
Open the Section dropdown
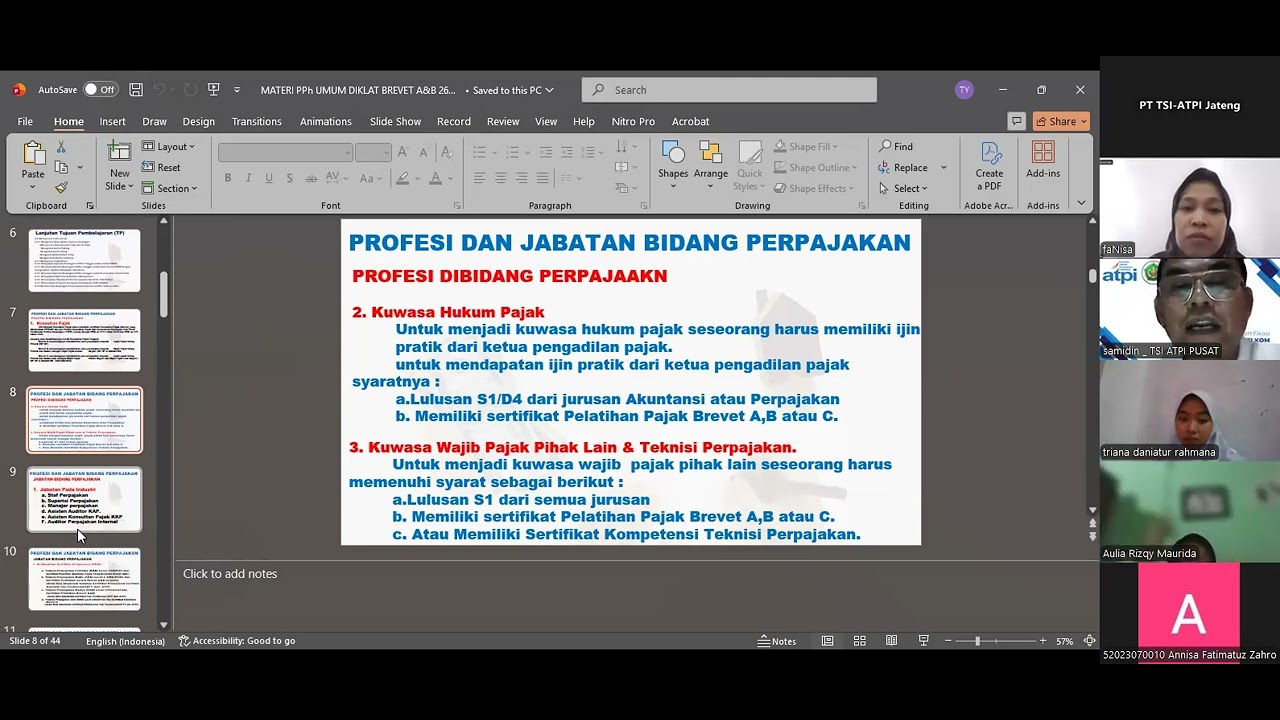click(170, 188)
